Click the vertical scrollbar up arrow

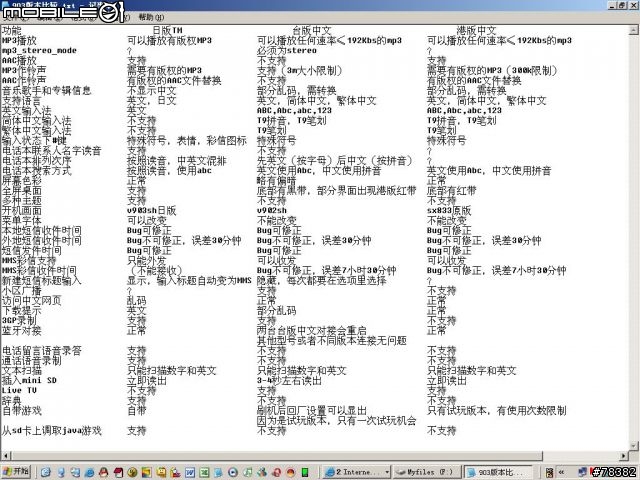pyautogui.click(x=633, y=30)
